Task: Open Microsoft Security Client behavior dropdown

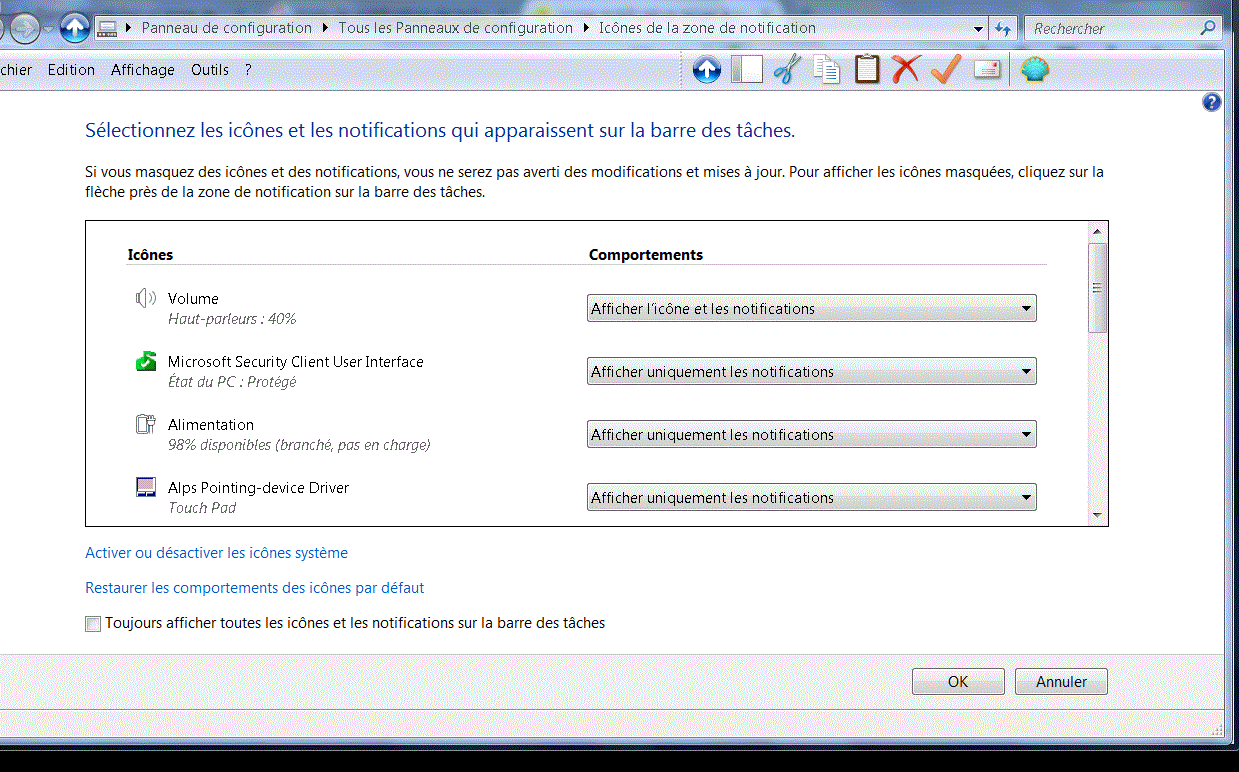Action: point(812,371)
